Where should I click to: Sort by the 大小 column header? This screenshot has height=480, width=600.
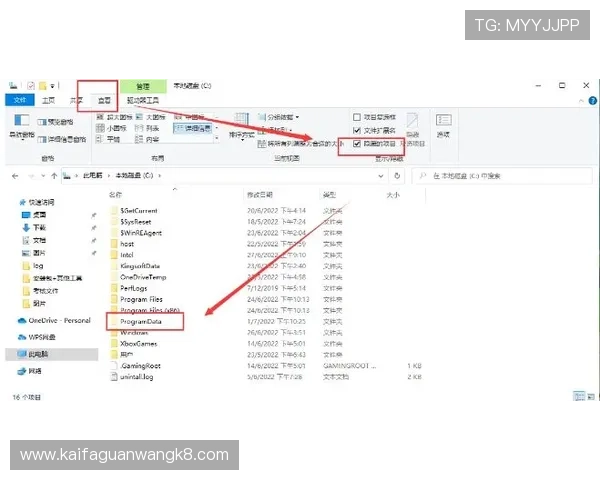393,195
